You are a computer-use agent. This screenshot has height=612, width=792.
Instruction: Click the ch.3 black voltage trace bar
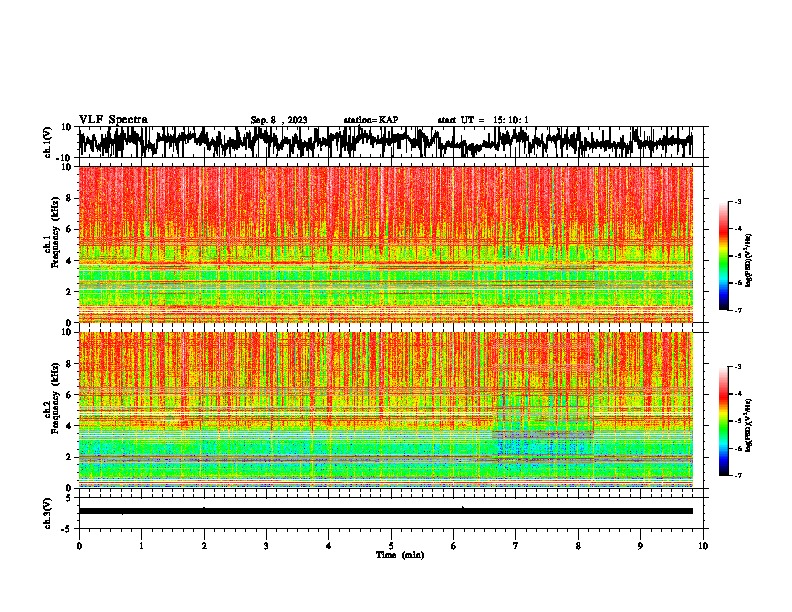(385, 511)
